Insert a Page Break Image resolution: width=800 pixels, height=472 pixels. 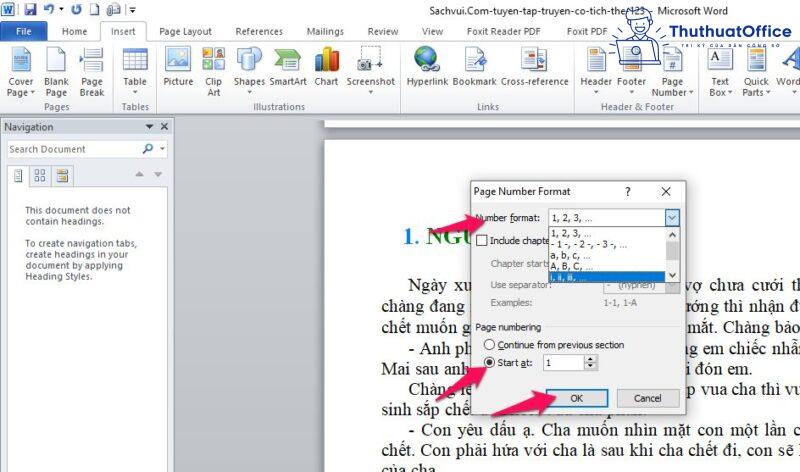pyautogui.click(x=92, y=71)
